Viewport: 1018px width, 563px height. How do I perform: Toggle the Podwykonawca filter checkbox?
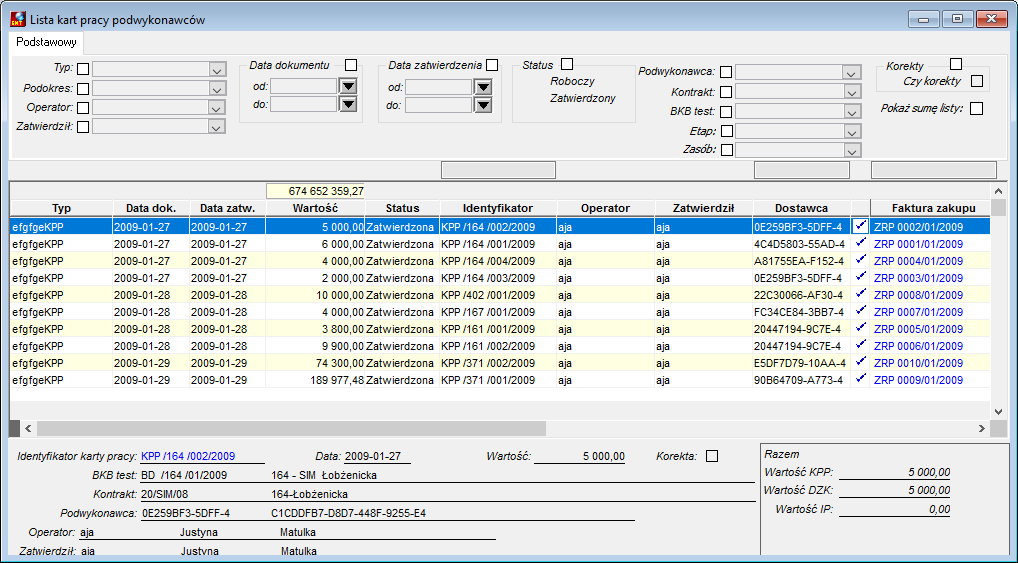726,72
